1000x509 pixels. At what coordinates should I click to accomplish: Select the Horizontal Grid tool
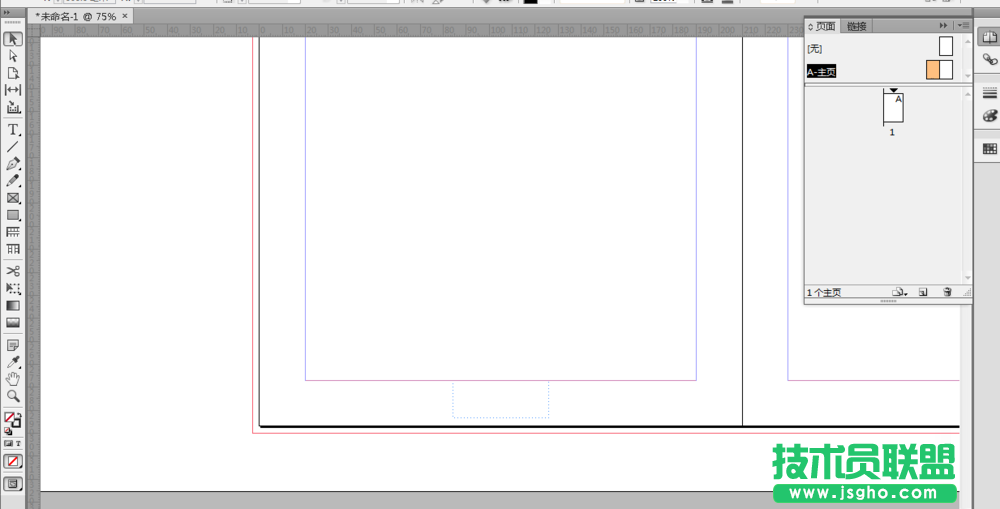pyautogui.click(x=13, y=232)
